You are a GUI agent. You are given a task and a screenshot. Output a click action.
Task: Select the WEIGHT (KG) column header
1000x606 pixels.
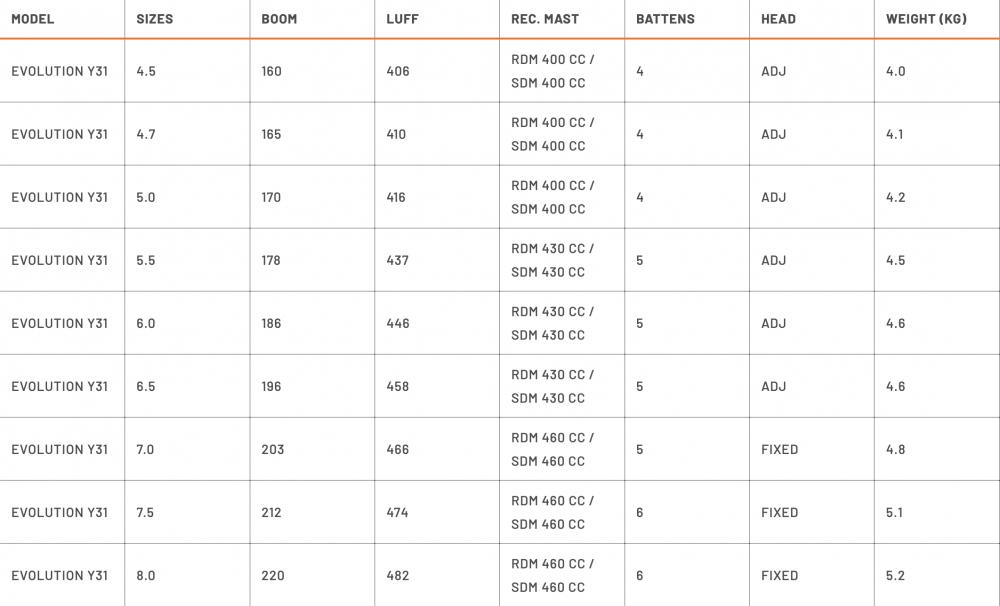tap(926, 19)
